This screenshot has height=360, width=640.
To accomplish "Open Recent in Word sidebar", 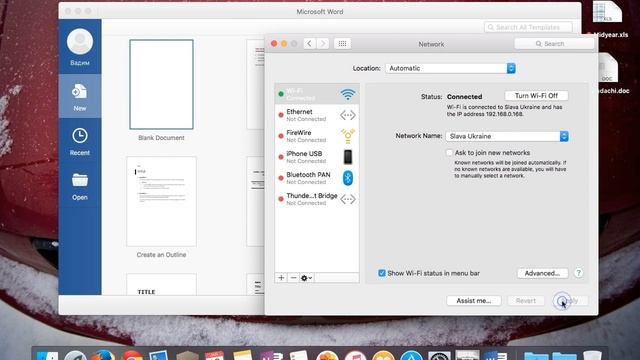I will (80, 141).
